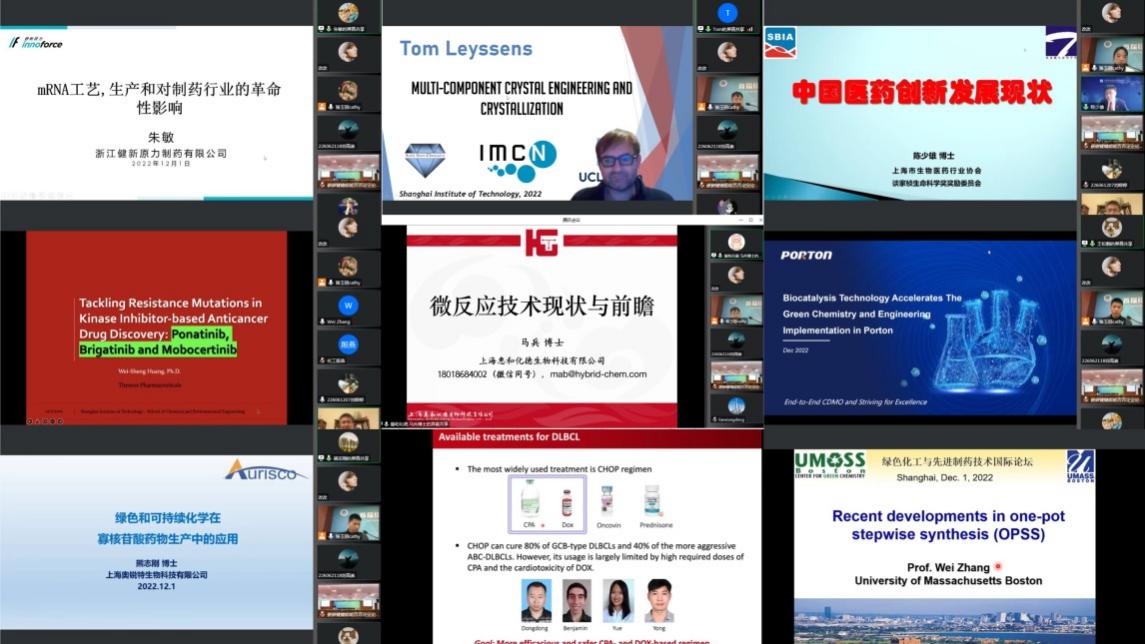The height and width of the screenshot is (644, 1145).
Task: Click the red HT logo above 微反应技术 title
Action: pos(541,243)
